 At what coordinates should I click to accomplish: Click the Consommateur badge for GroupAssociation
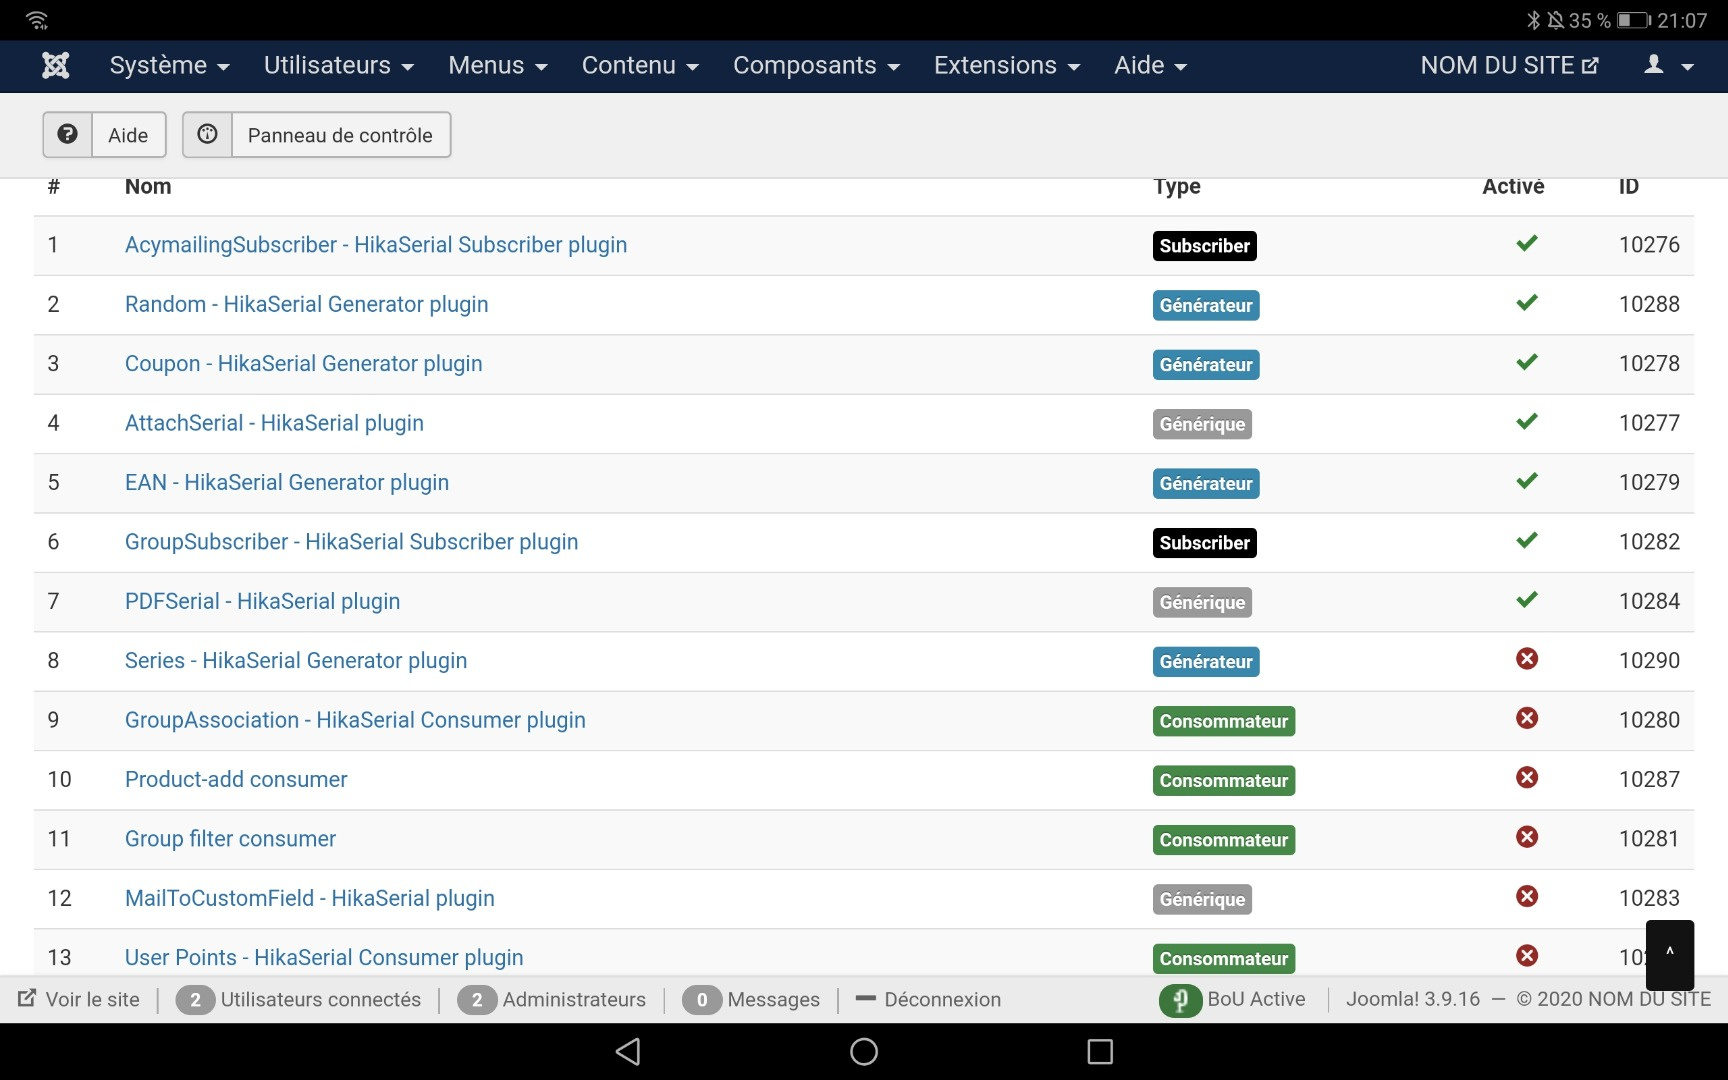click(x=1224, y=721)
